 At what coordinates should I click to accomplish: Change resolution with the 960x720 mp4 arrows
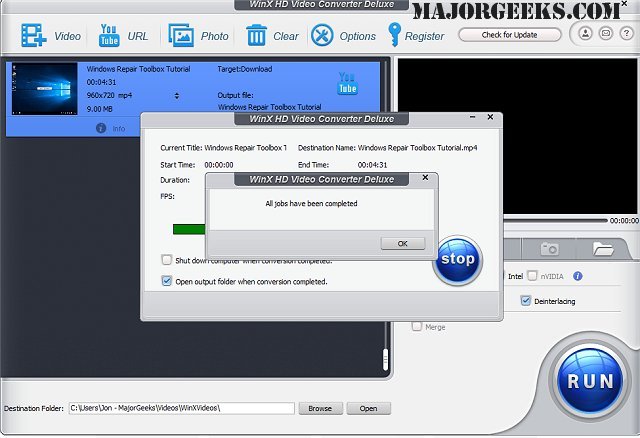coord(177,96)
